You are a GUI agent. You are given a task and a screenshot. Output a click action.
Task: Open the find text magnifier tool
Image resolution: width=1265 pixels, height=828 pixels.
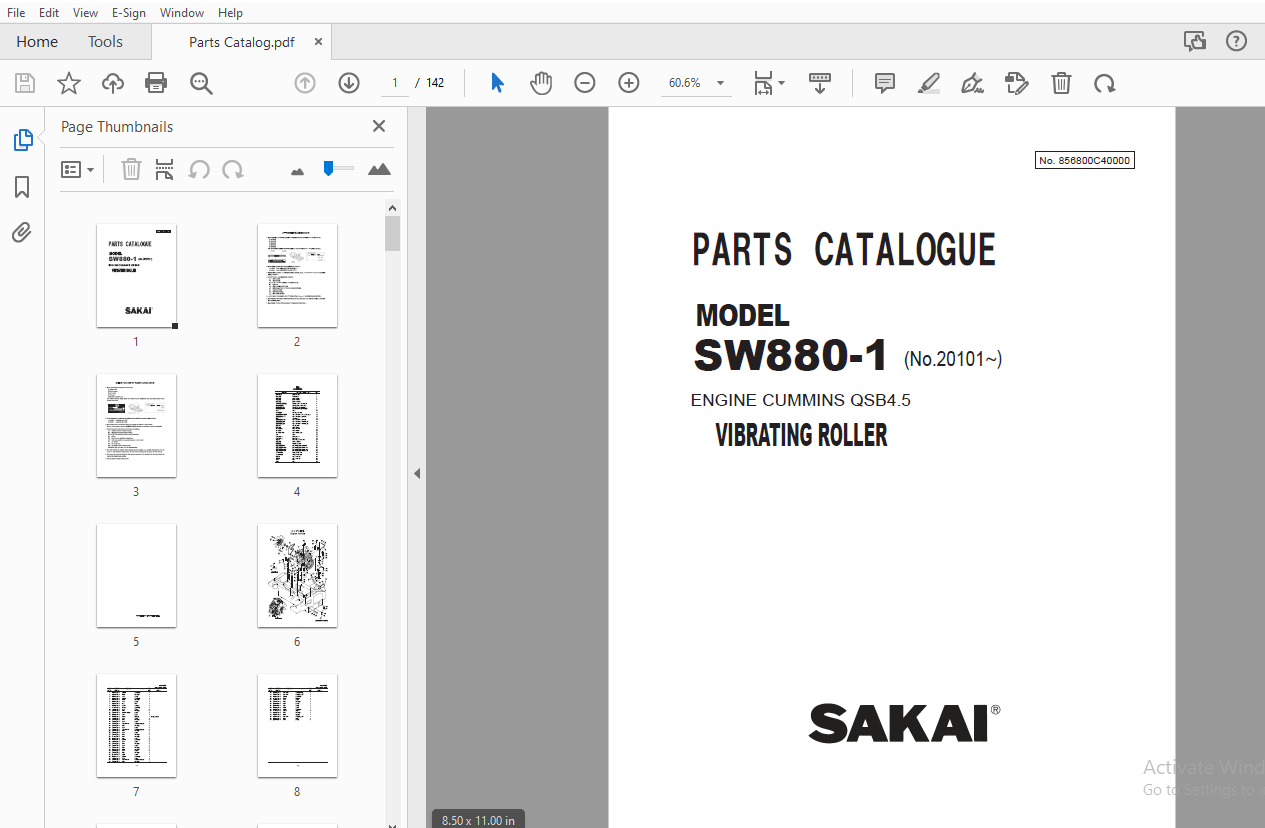pos(202,83)
